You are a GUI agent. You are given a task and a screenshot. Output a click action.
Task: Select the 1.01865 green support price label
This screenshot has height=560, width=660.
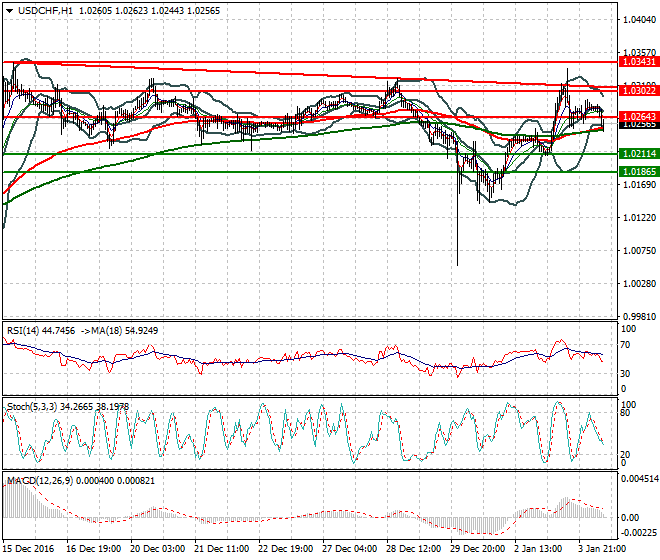[639, 172]
